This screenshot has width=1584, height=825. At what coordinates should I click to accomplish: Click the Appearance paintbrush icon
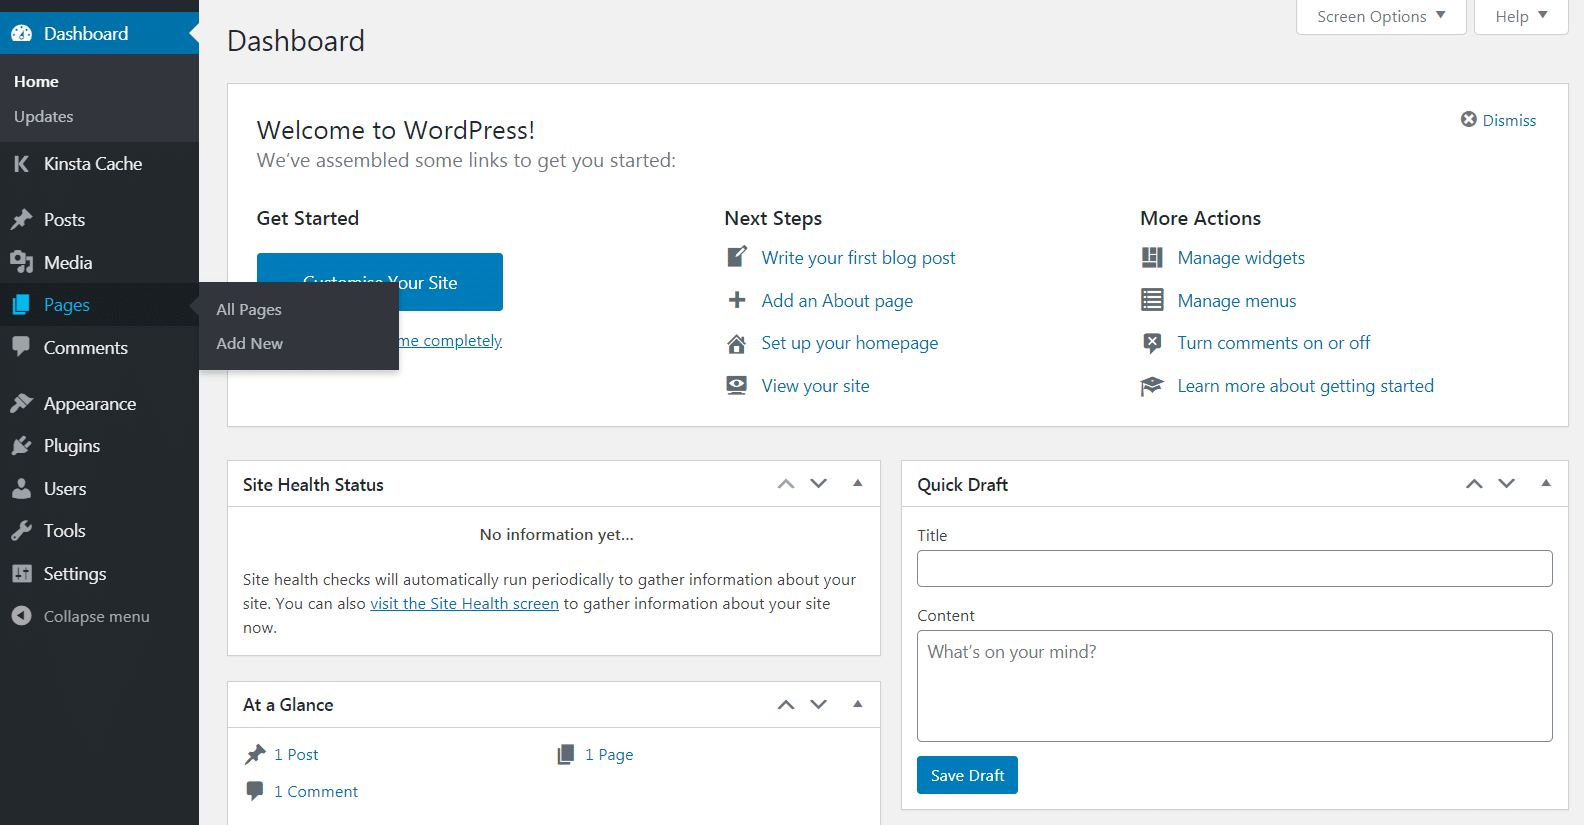(21, 403)
